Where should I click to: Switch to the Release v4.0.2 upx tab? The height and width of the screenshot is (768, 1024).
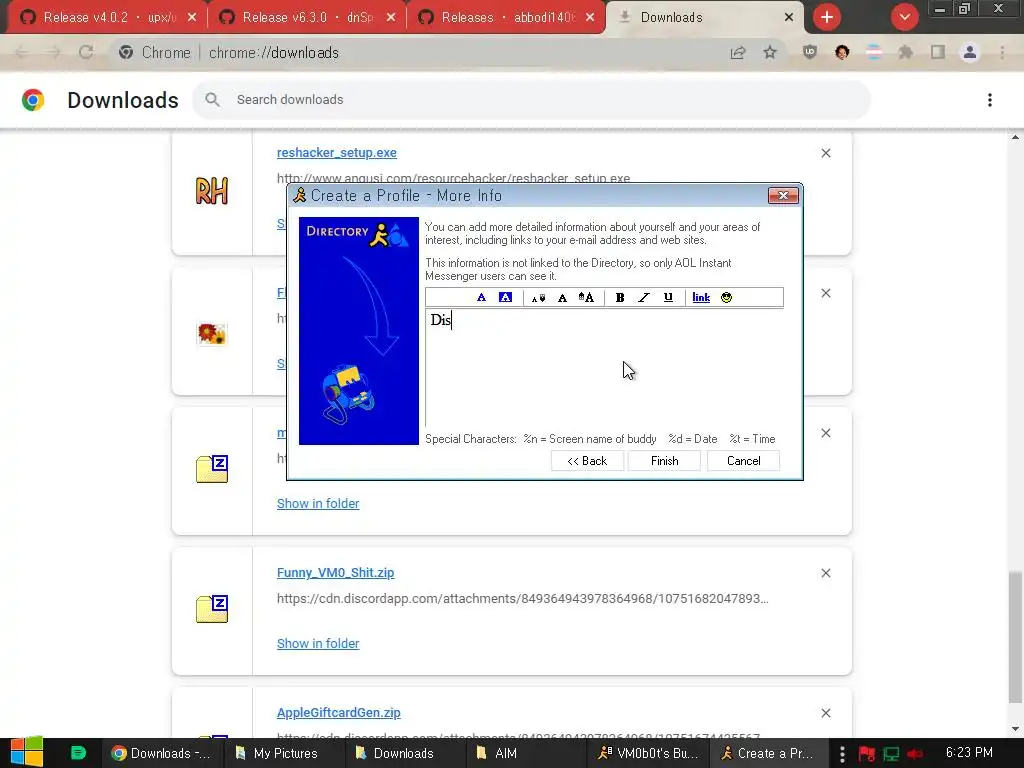click(x=107, y=18)
